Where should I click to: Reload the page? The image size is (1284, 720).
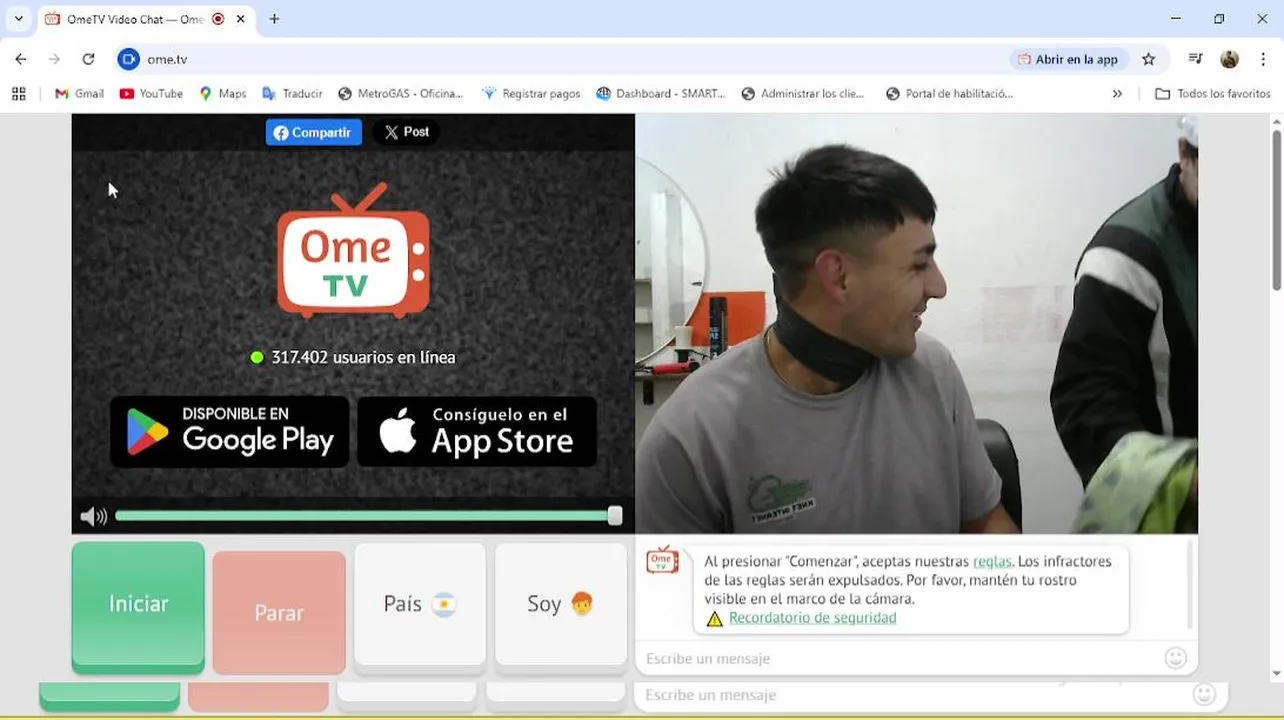point(88,59)
